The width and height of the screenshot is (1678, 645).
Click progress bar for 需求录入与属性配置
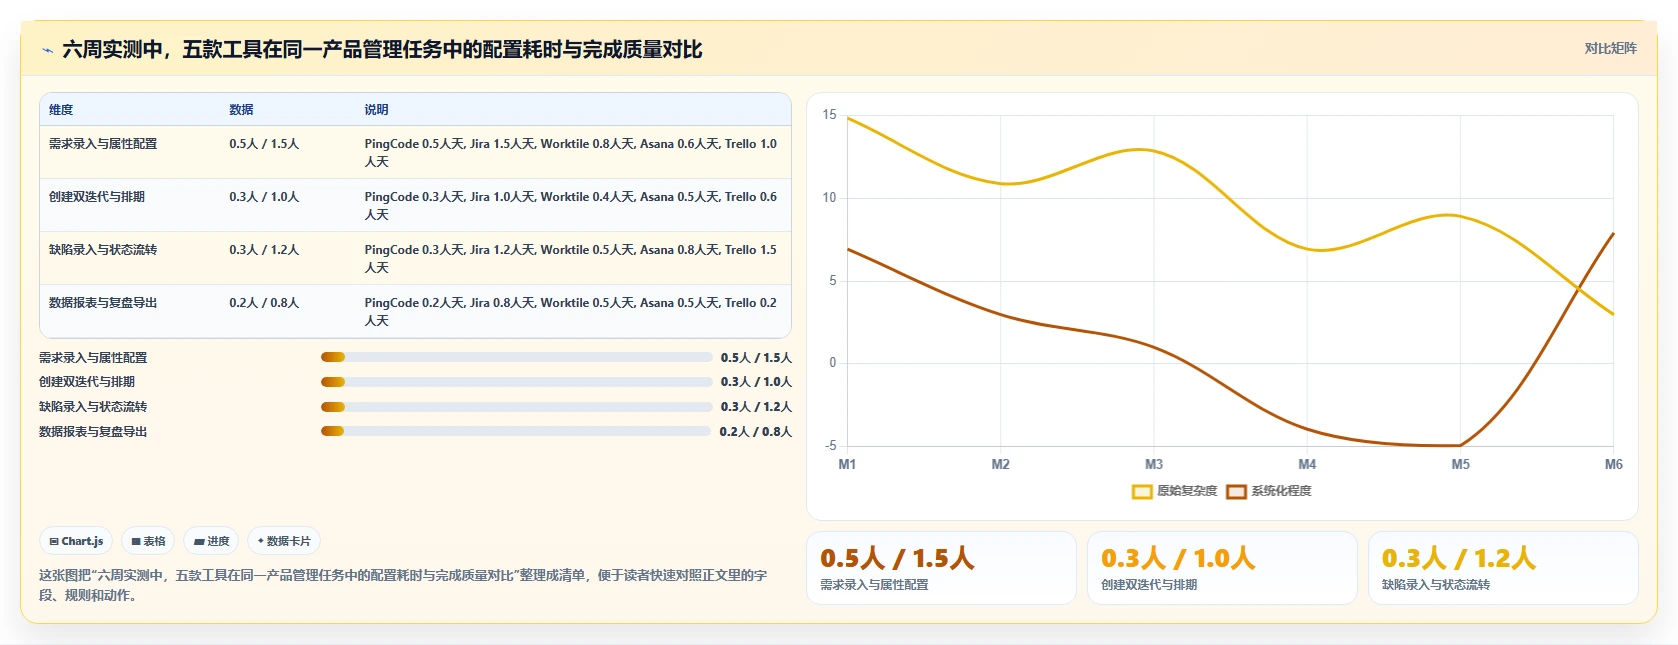pyautogui.click(x=516, y=357)
